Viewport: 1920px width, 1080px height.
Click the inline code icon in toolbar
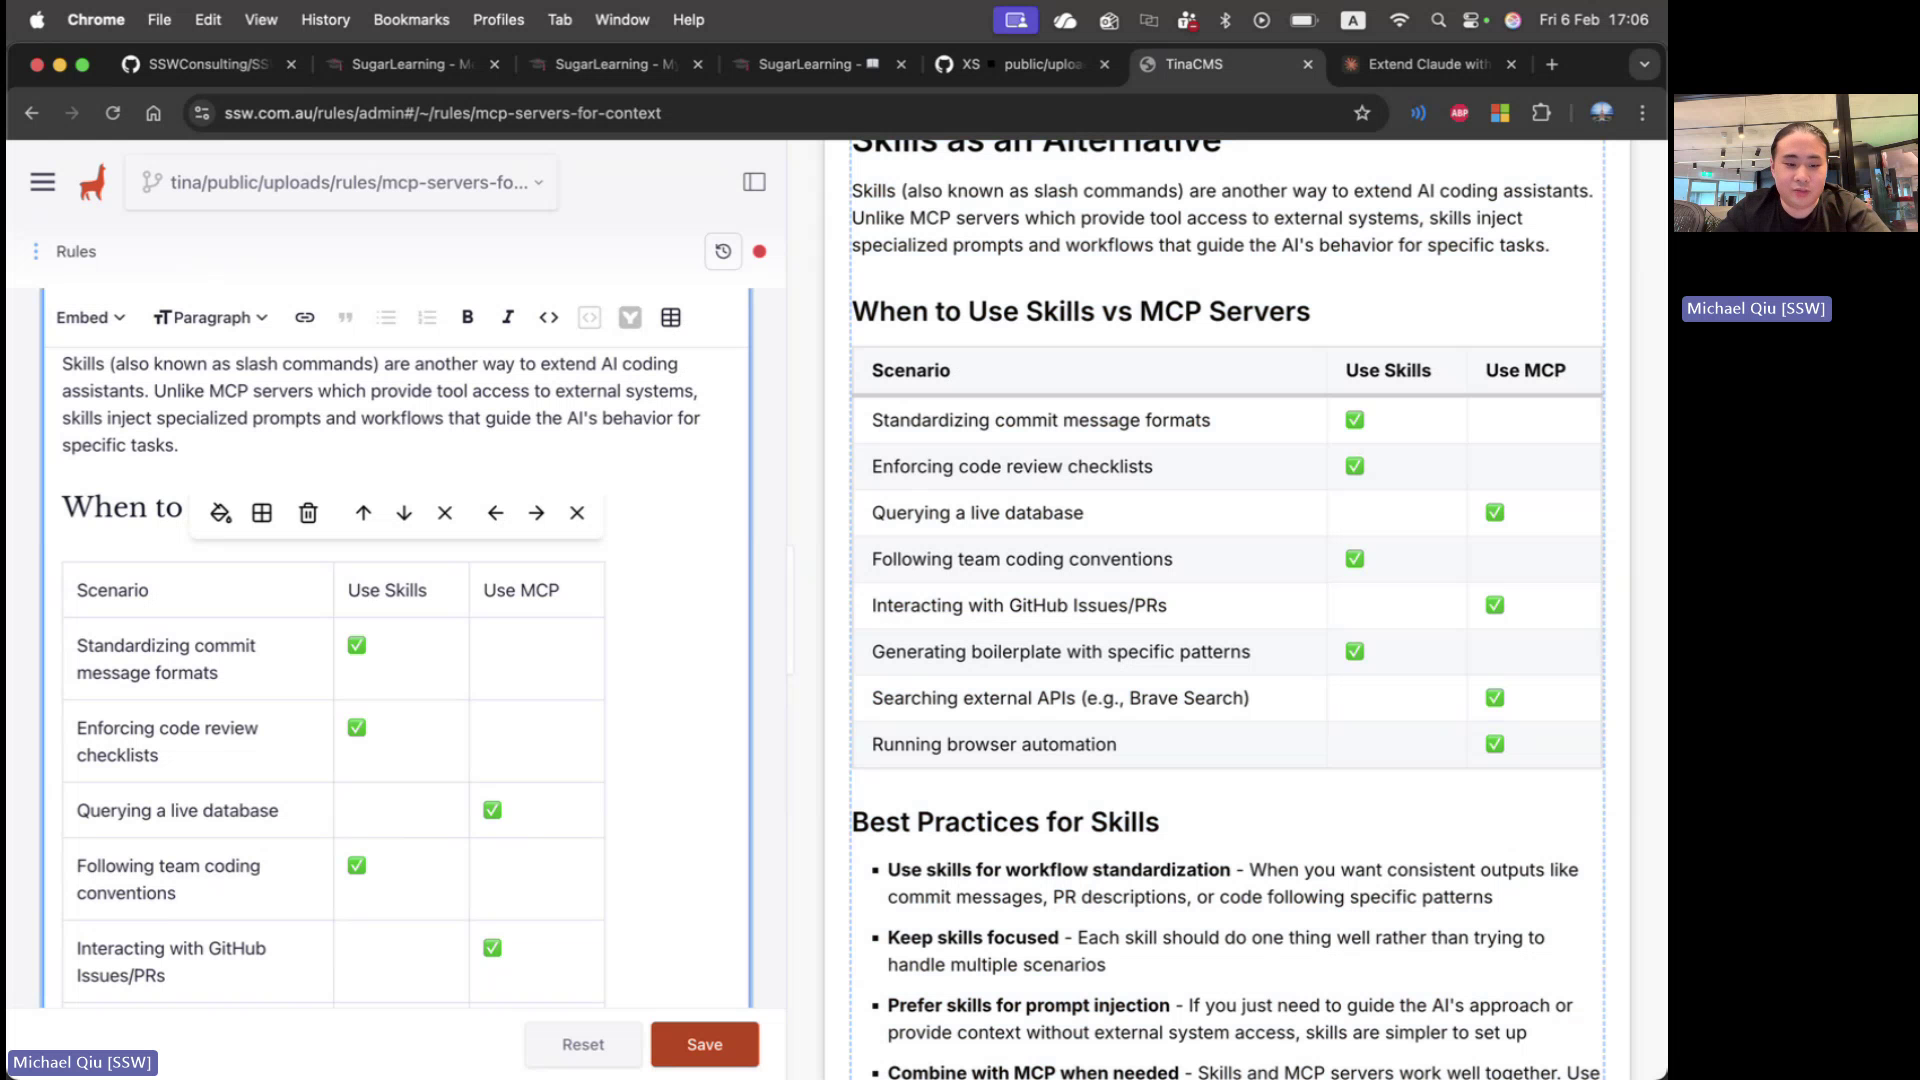point(549,317)
